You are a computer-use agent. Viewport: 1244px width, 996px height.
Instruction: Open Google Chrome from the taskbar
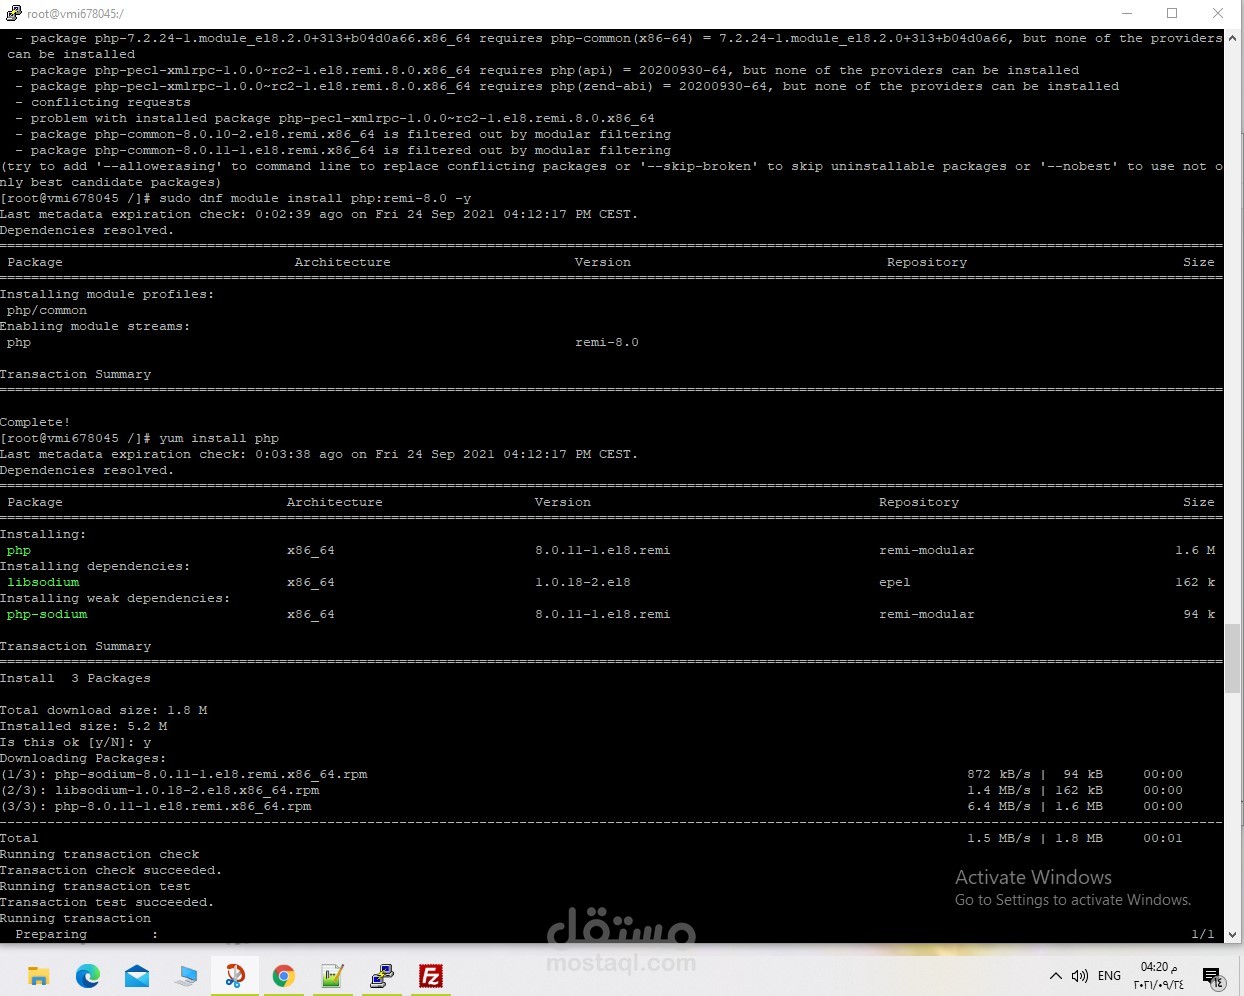tap(284, 976)
